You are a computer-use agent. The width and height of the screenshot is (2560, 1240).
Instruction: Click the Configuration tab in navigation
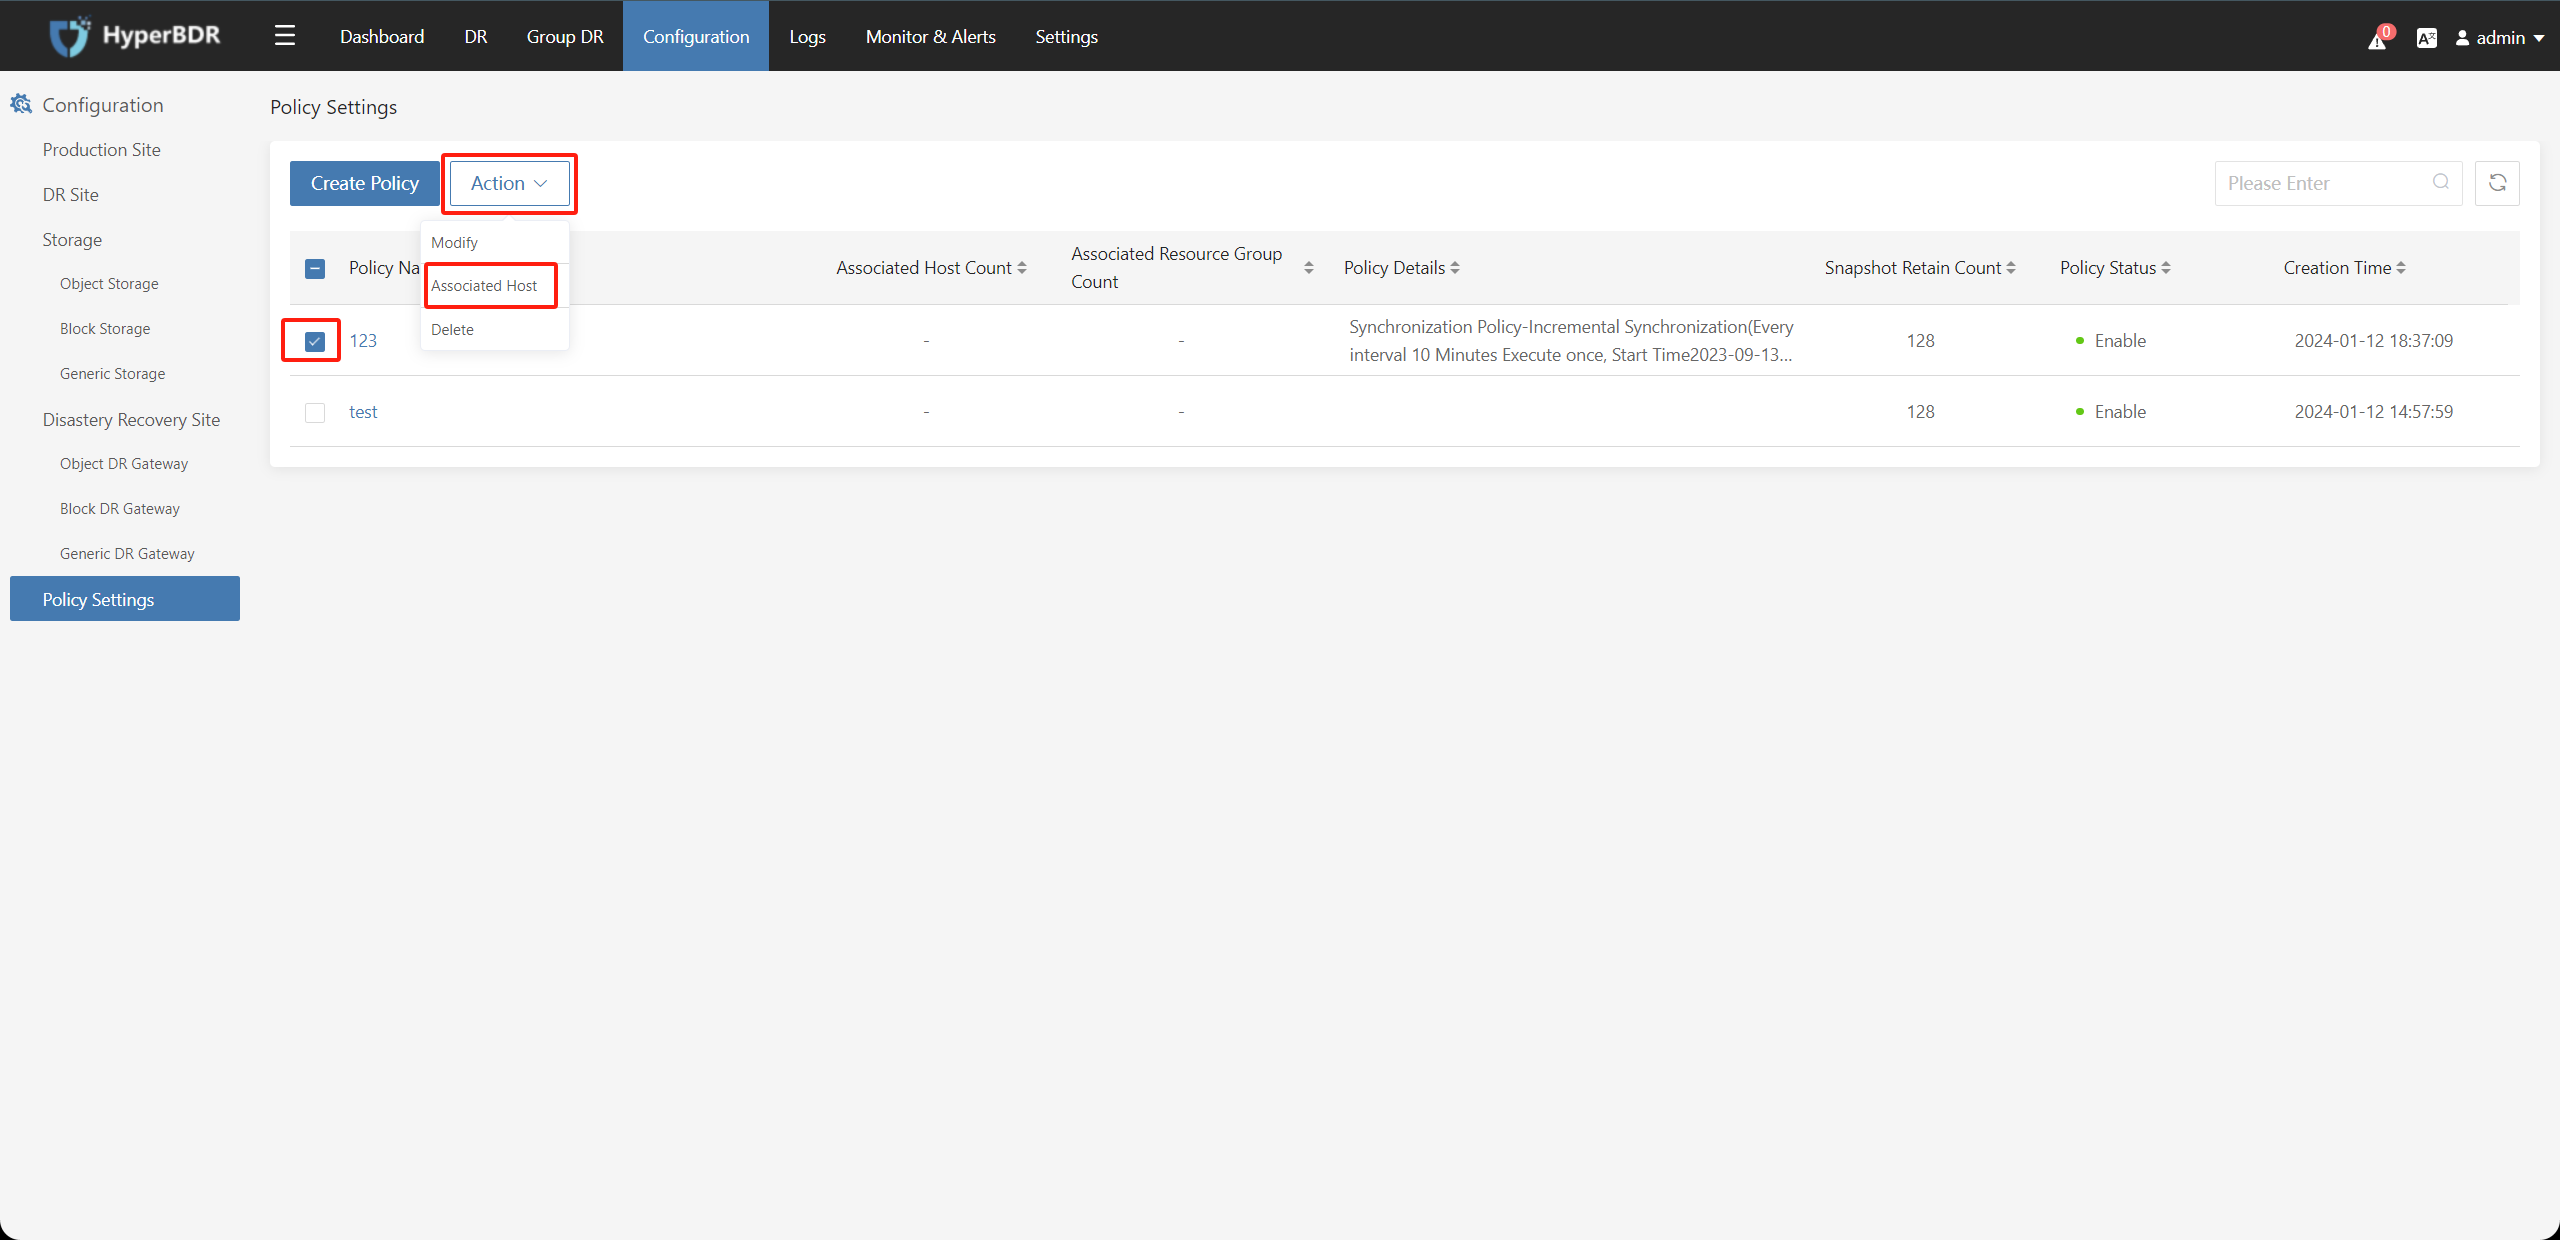coord(692,36)
